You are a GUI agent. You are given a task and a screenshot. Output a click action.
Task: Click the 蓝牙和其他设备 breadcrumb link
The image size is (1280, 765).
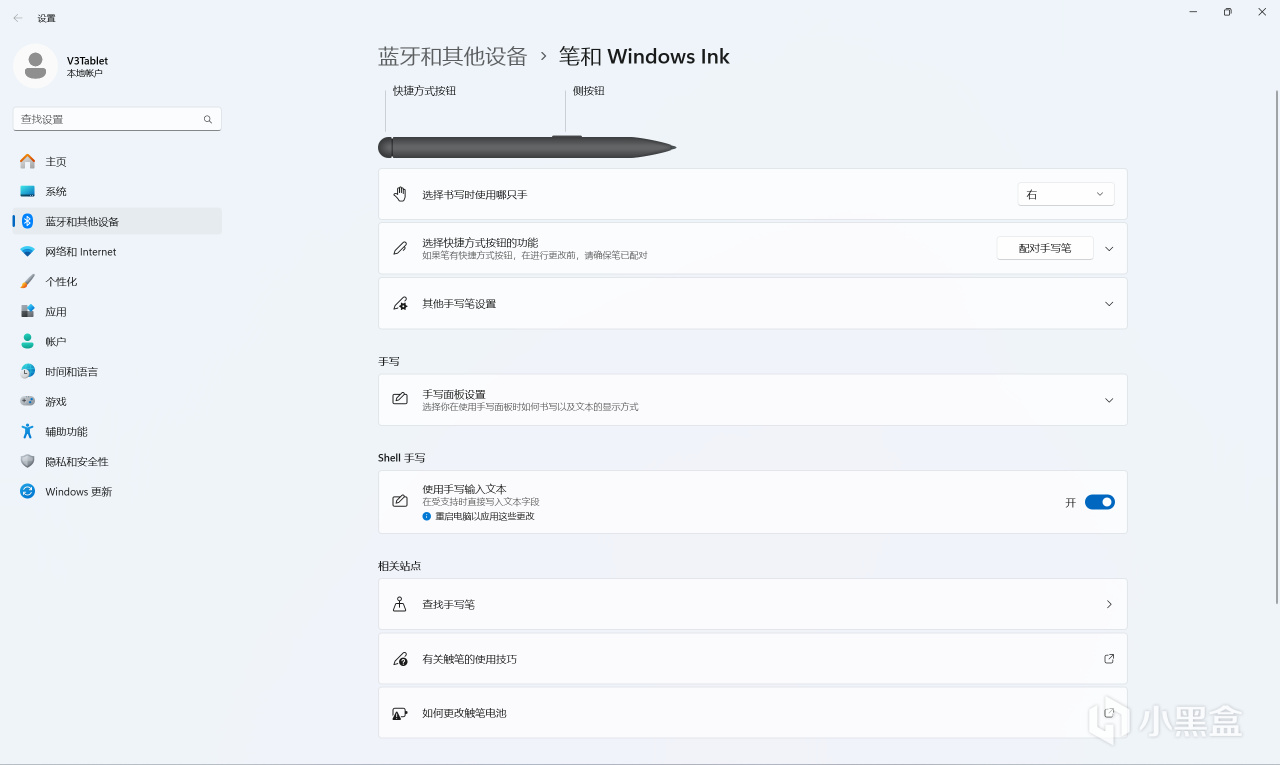pos(452,57)
